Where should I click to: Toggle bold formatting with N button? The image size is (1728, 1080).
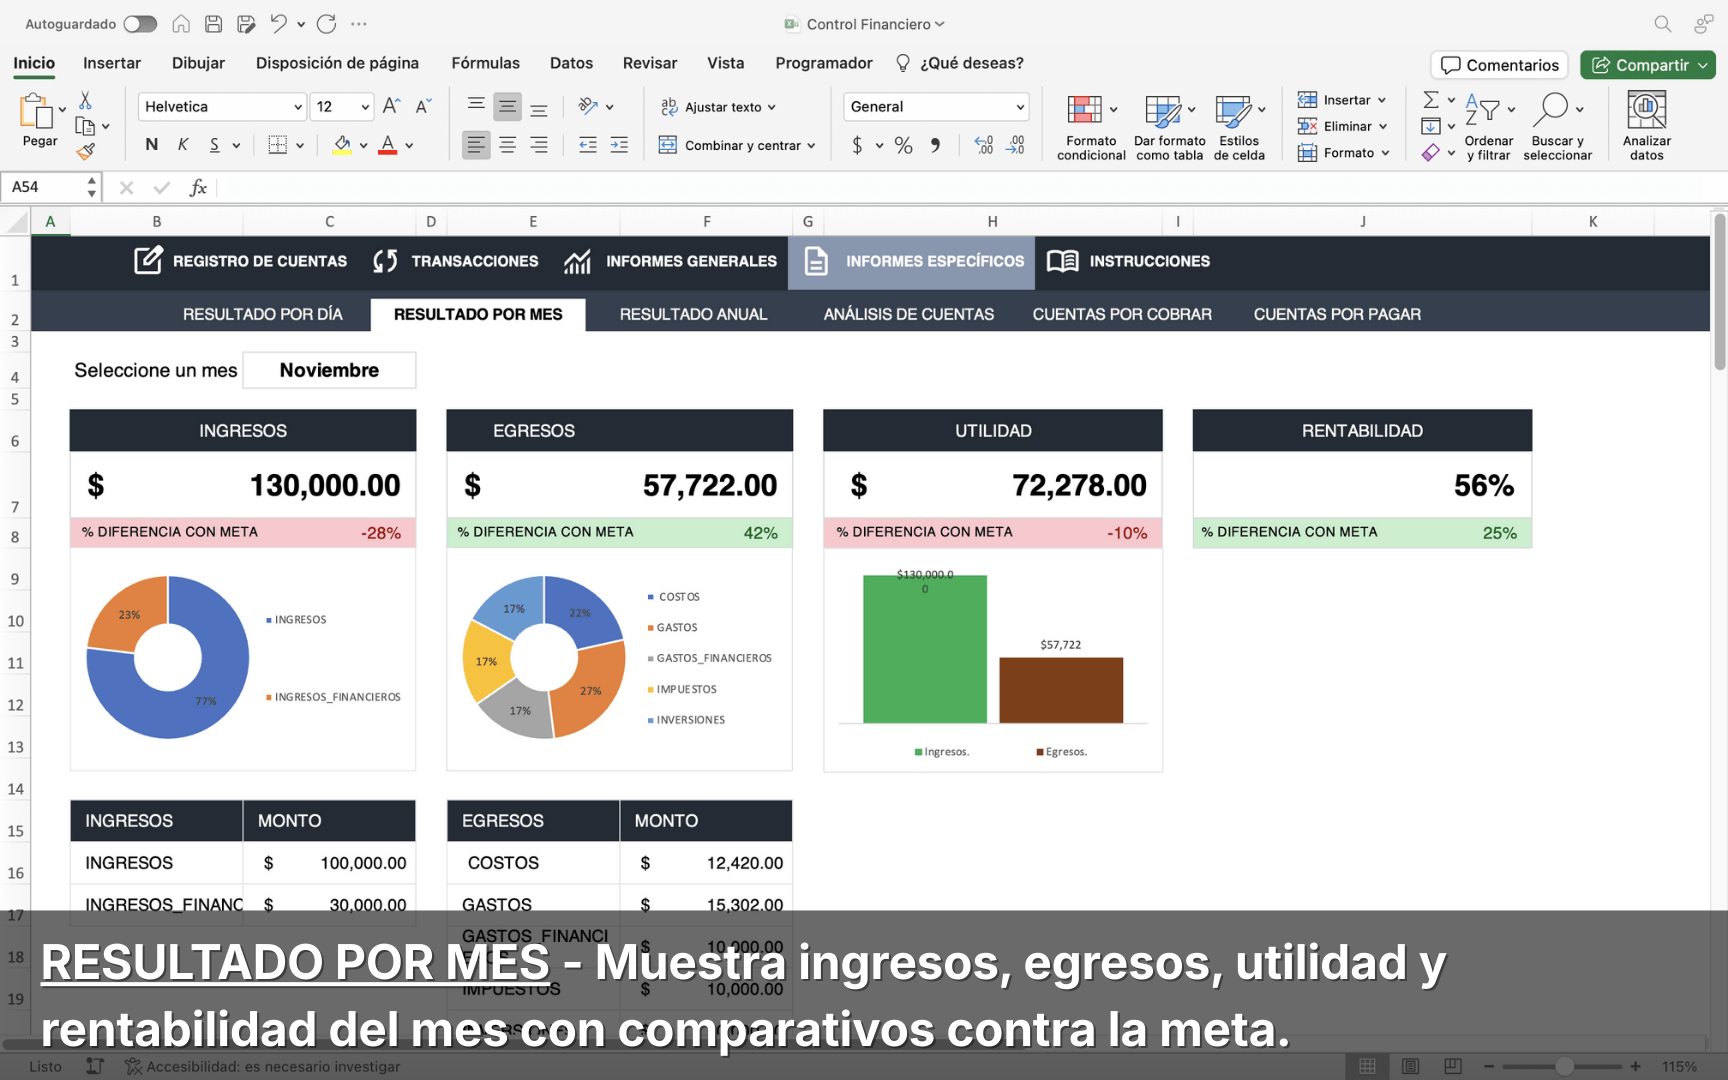click(x=152, y=145)
